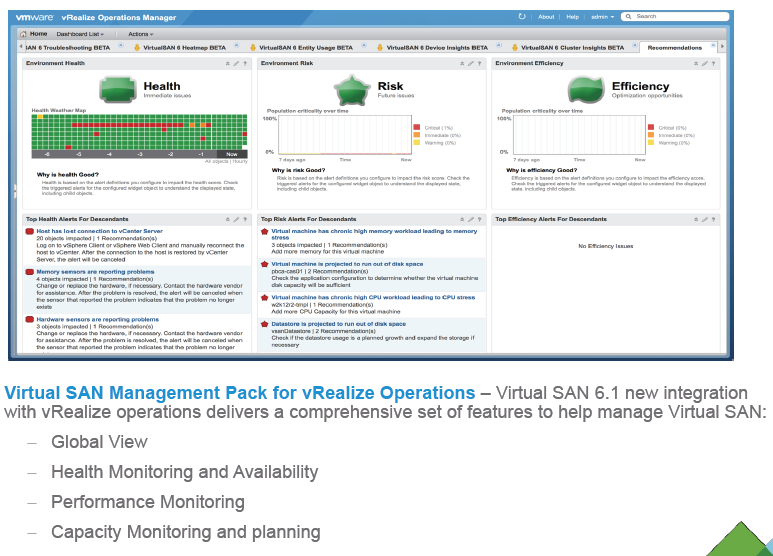Collapse the Top Health Alerts For Descendants widget

[x=228, y=219]
